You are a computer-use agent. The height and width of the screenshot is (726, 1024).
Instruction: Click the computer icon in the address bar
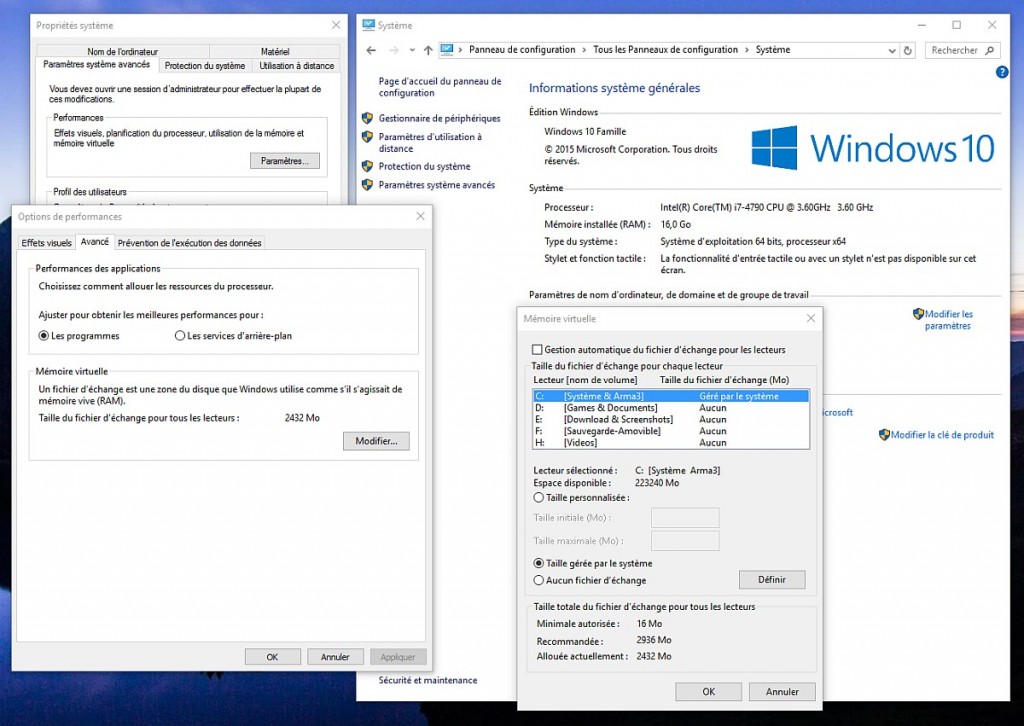point(447,50)
